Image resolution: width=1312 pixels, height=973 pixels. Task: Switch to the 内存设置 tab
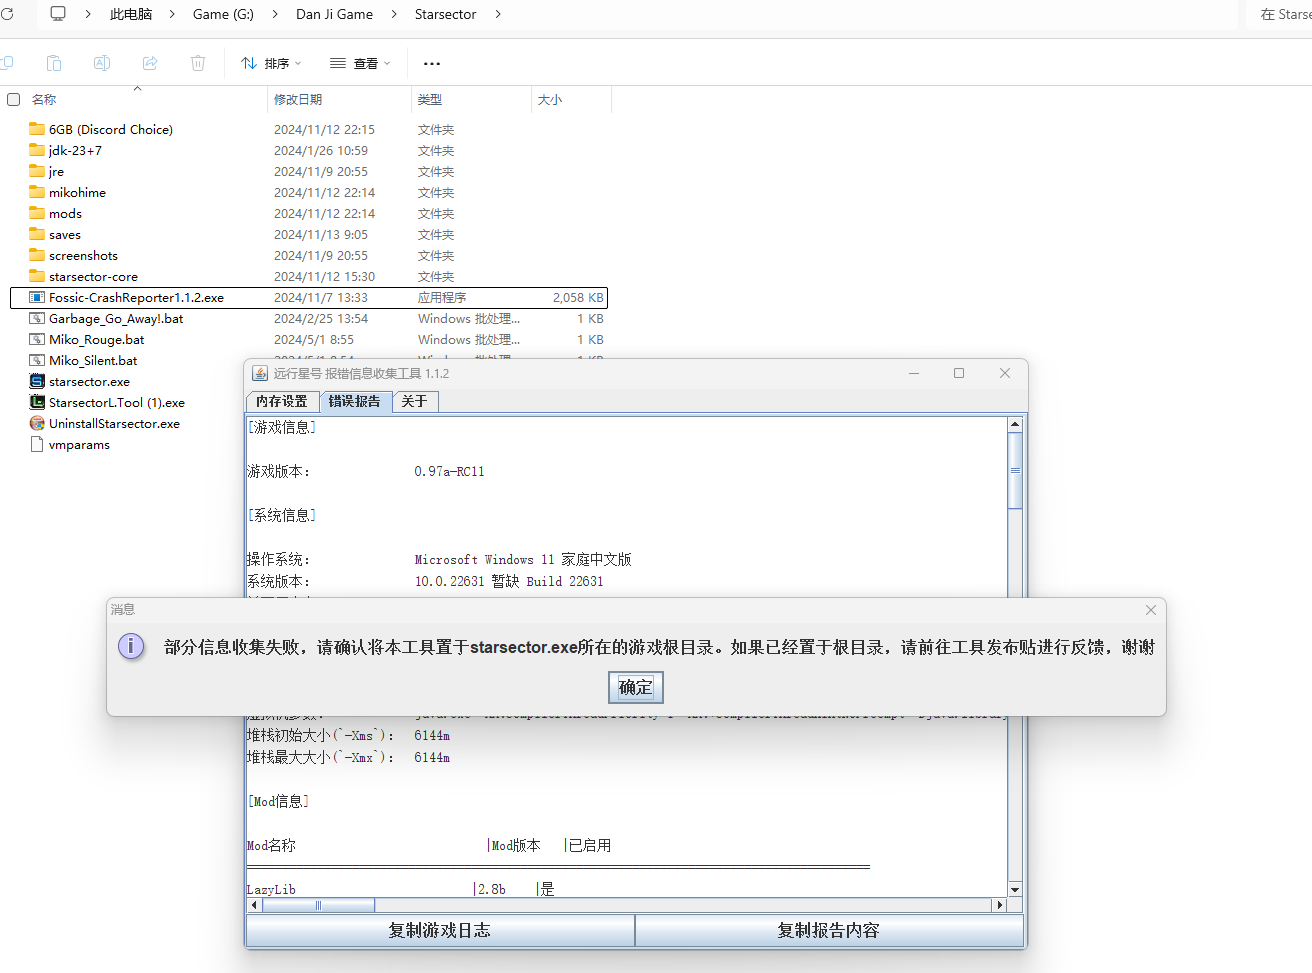pos(282,401)
